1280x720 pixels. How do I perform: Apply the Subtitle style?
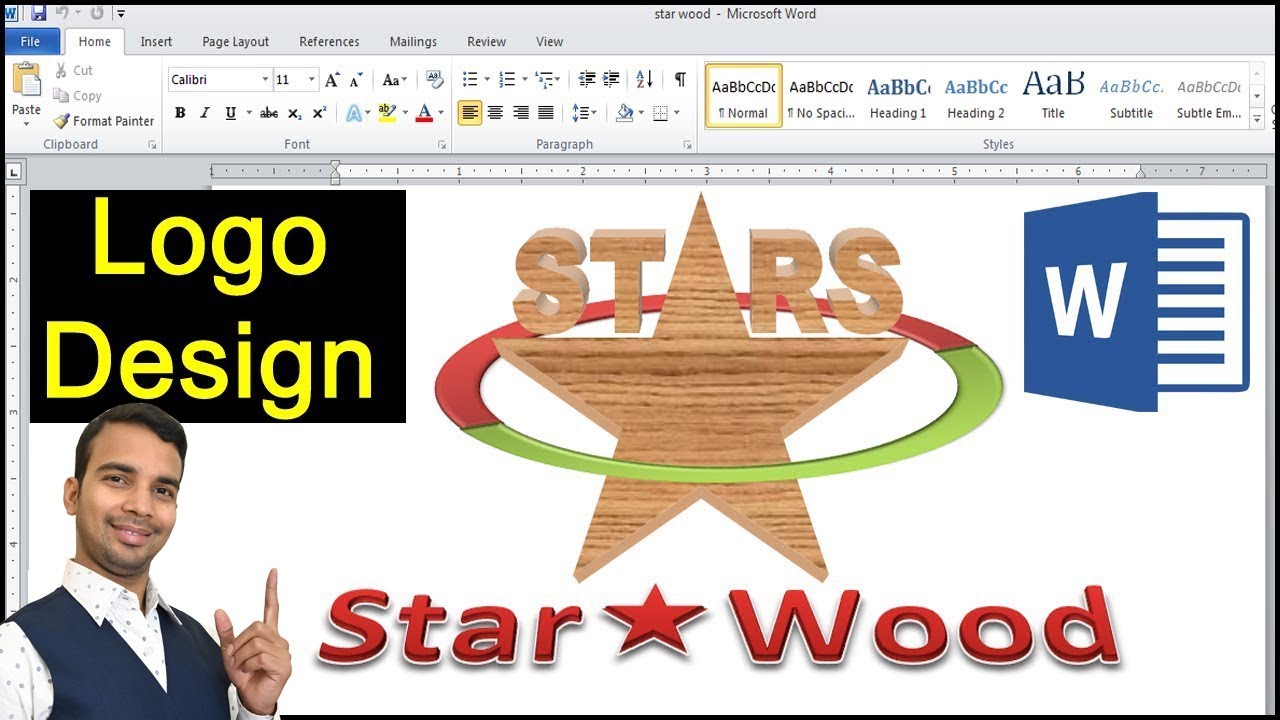tap(1131, 96)
